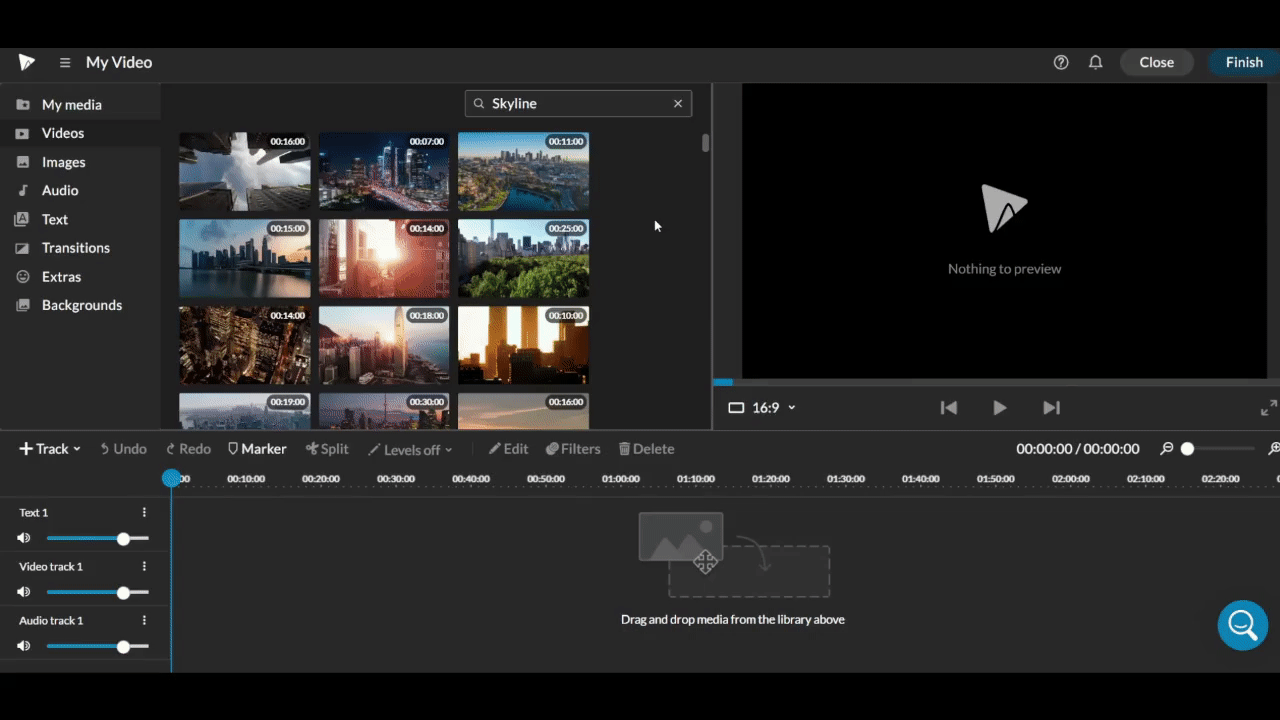Adjust the Audio track 1 volume slider
Image resolution: width=1280 pixels, height=720 pixels.
(98, 646)
